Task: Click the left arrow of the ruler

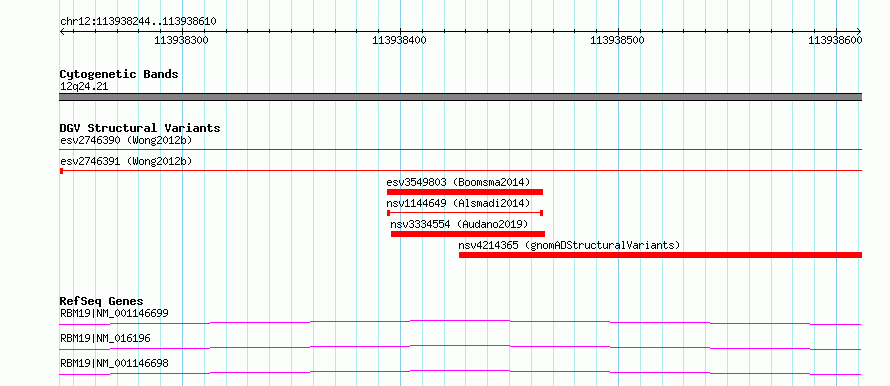Action: click(62, 32)
